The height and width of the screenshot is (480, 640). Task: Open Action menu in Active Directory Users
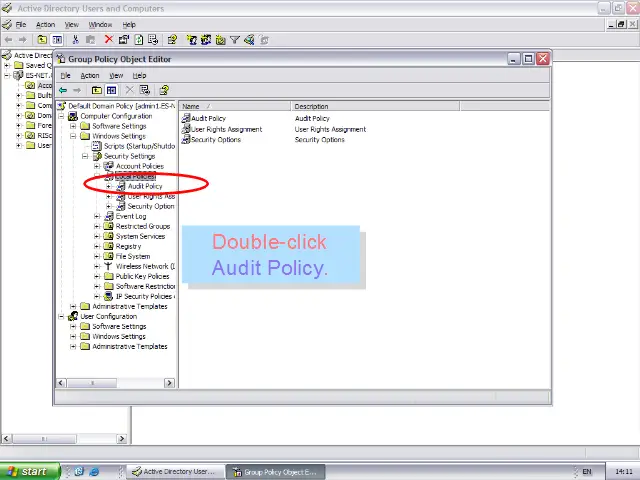point(45,24)
